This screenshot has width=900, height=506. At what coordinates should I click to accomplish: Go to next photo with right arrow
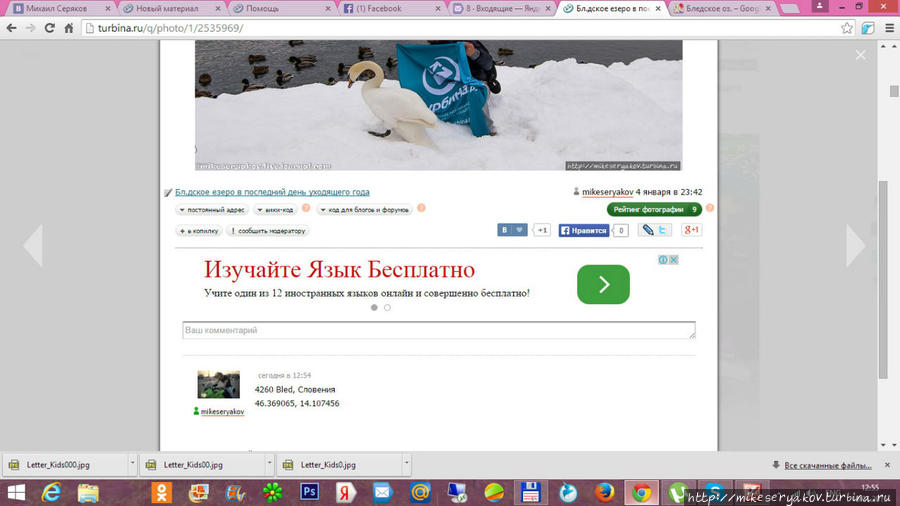point(856,246)
